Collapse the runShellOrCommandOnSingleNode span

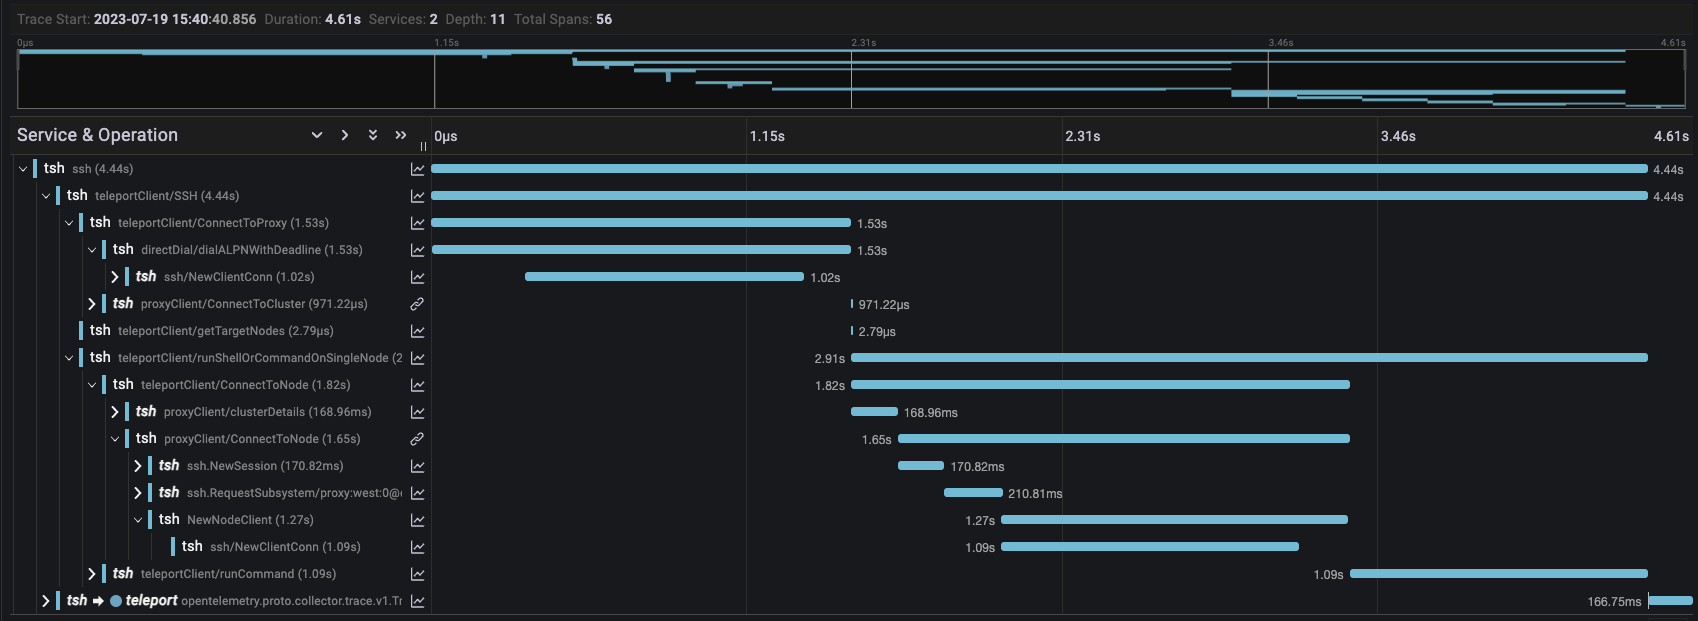[x=69, y=358]
